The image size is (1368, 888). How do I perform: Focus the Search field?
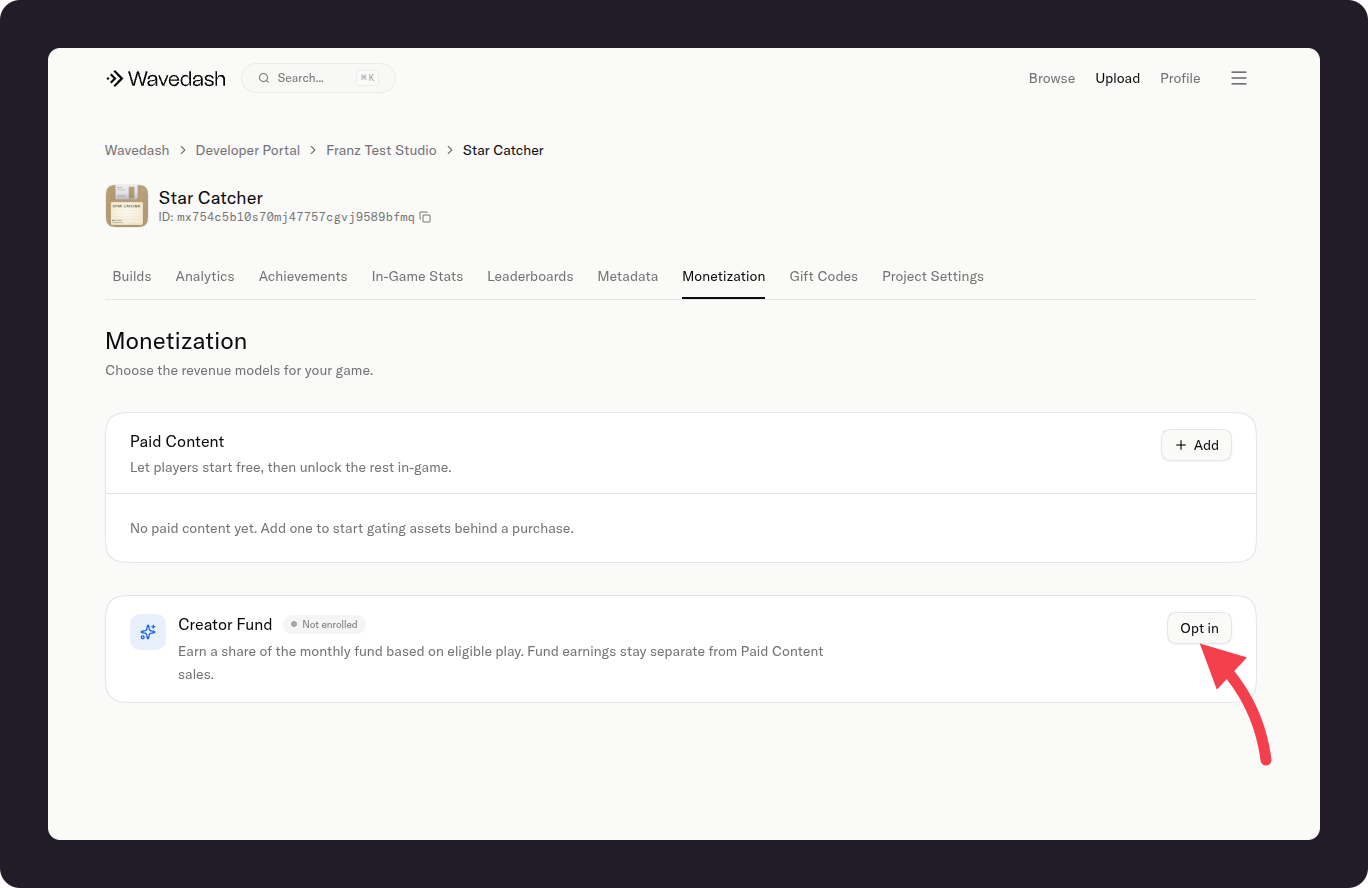click(x=318, y=78)
